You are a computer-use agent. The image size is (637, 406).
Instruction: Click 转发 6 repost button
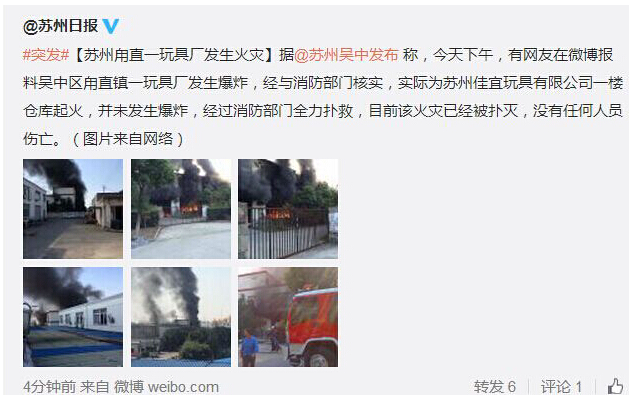(495, 386)
